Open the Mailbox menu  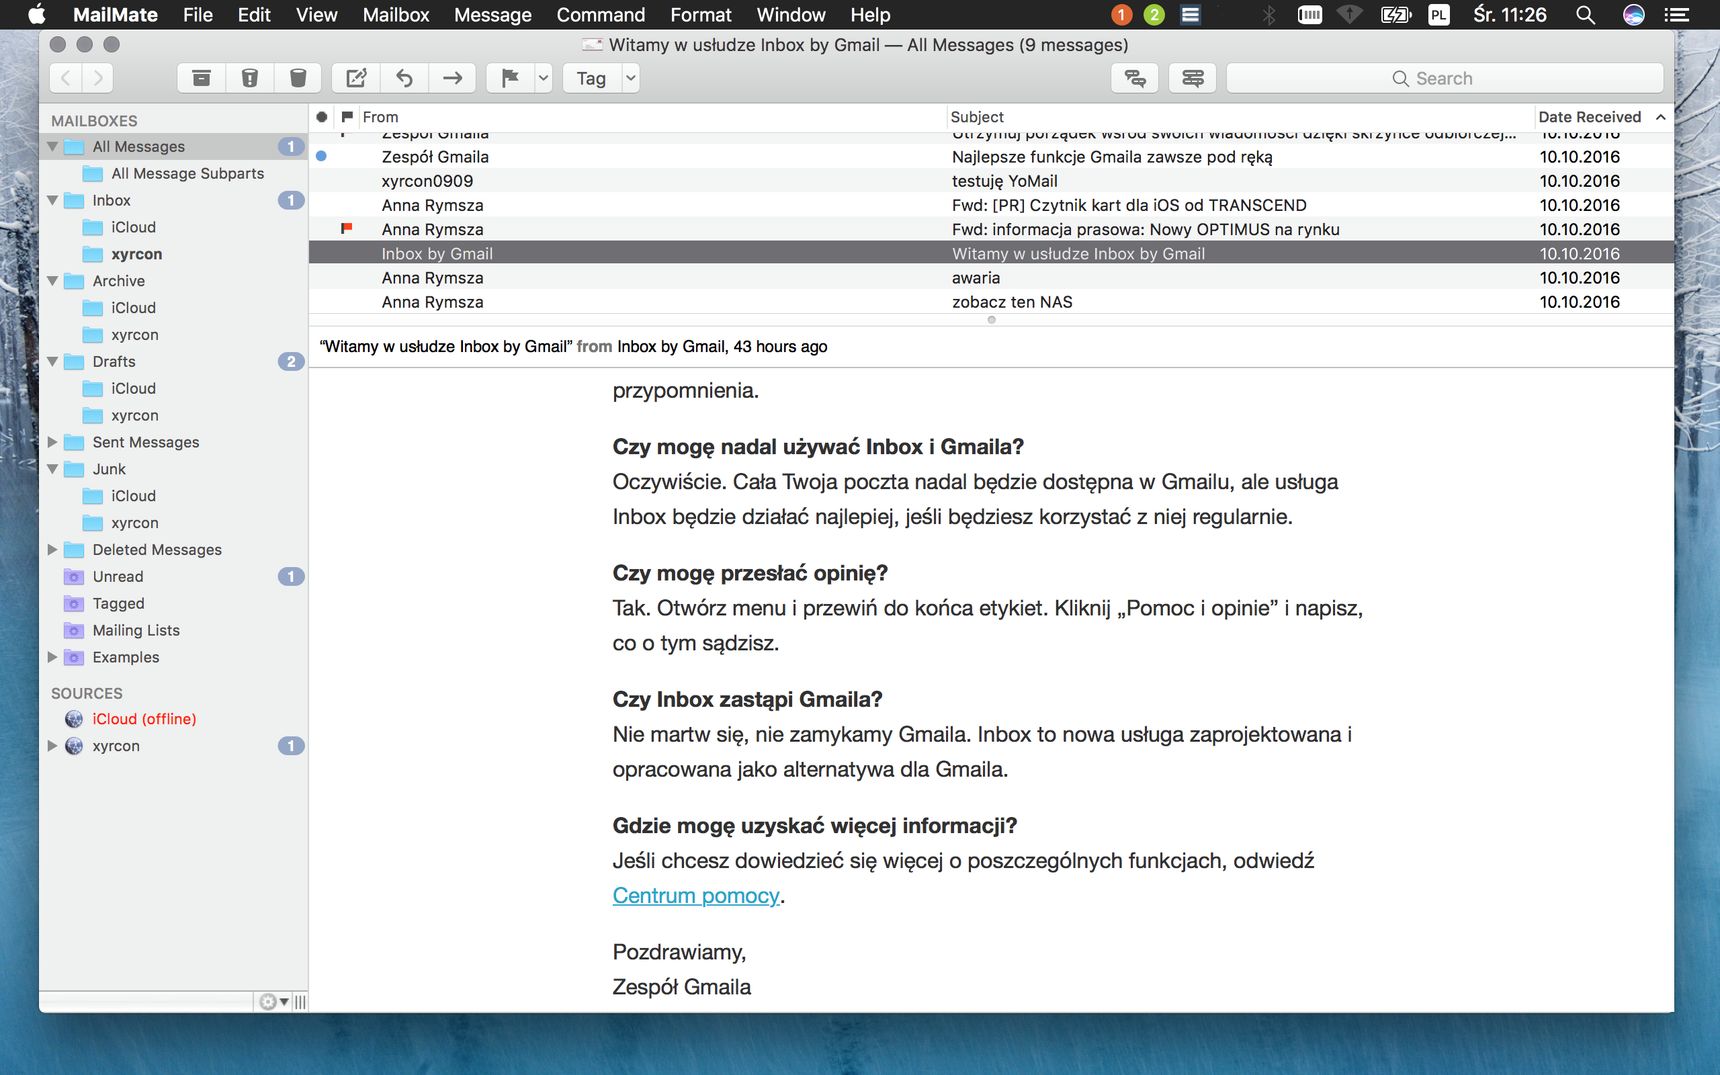(x=396, y=15)
